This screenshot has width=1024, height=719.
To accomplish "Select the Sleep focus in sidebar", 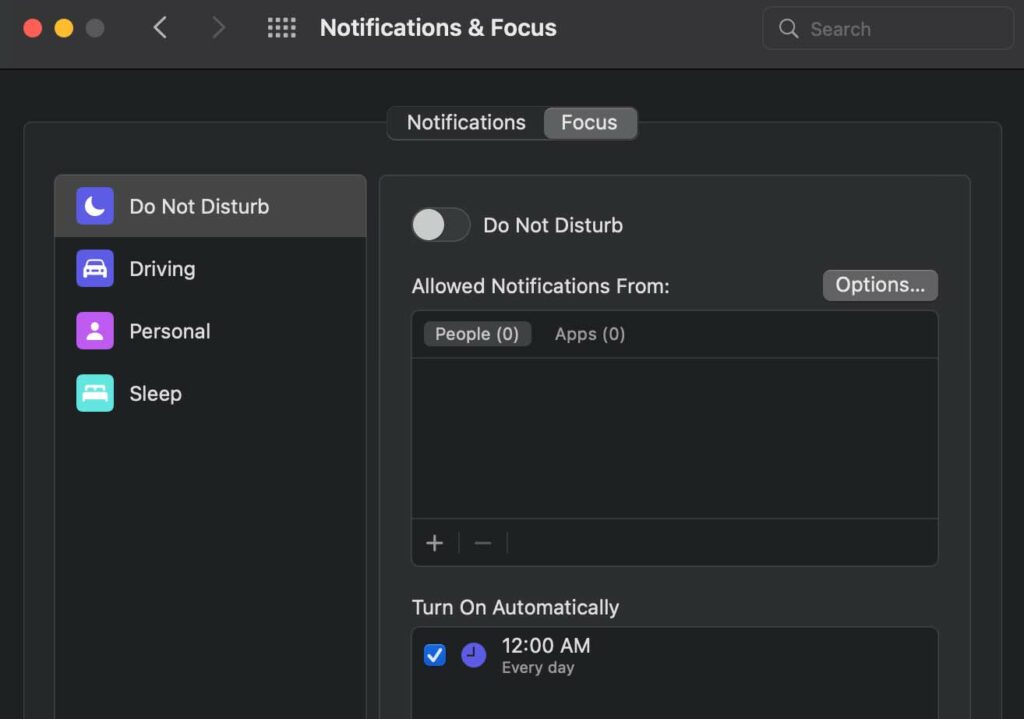I will click(156, 393).
